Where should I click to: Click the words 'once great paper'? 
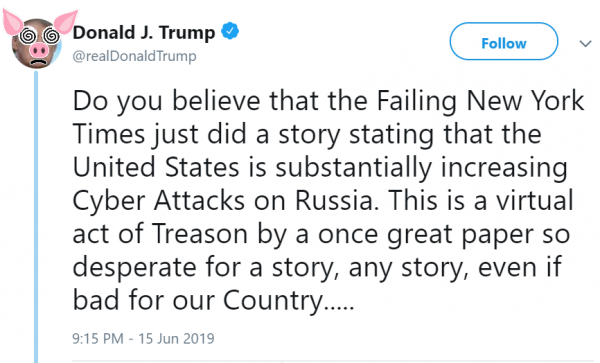[426, 234]
